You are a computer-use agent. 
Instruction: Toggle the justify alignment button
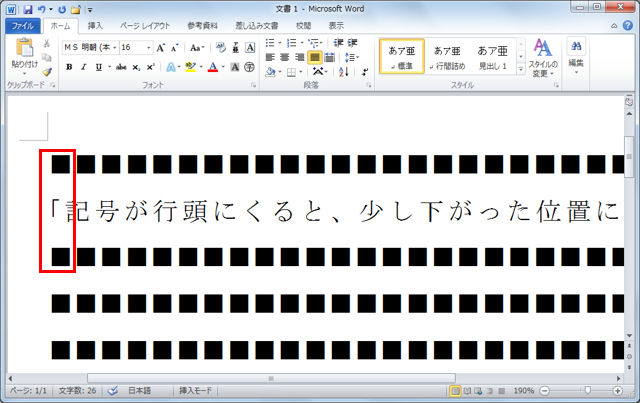click(x=314, y=57)
